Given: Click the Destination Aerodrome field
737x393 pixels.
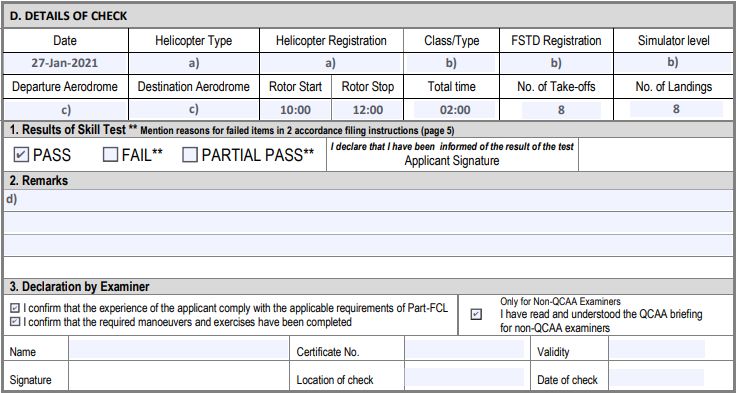Looking at the screenshot, I should coord(194,110).
